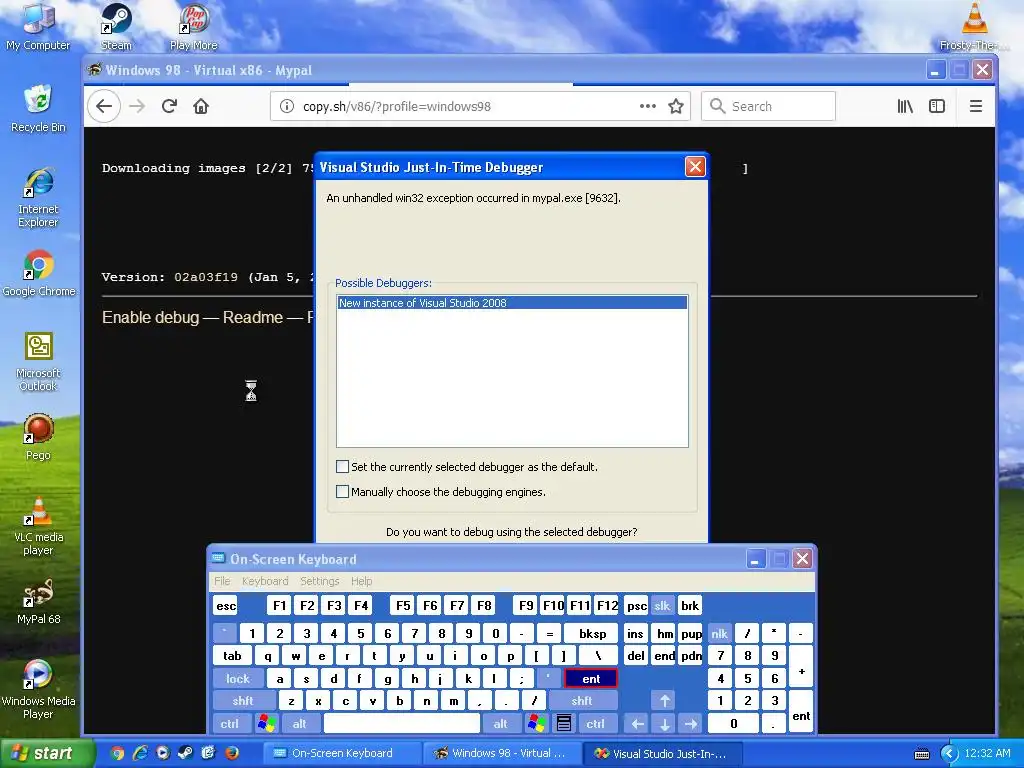
Task: Open My Computer desktop icon
Action: tap(38, 27)
